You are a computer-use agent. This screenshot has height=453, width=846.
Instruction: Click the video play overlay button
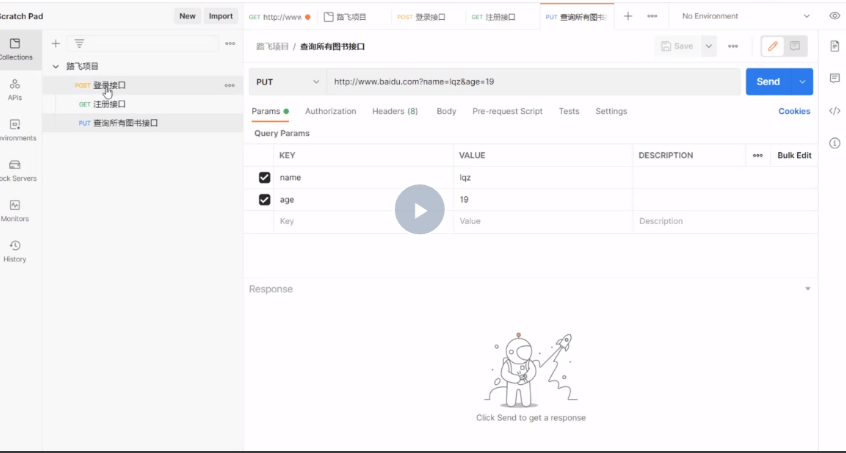[x=420, y=210]
